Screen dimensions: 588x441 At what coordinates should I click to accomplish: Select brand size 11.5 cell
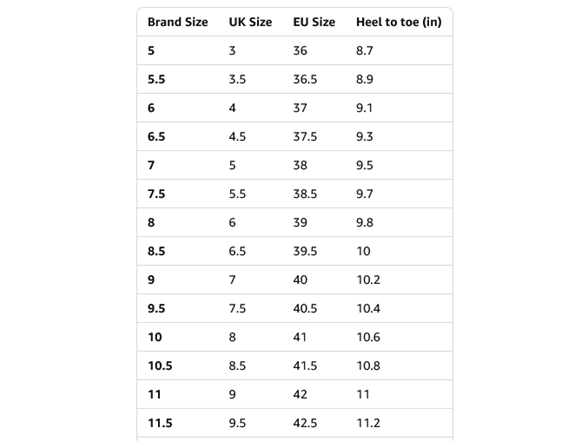pyautogui.click(x=160, y=423)
